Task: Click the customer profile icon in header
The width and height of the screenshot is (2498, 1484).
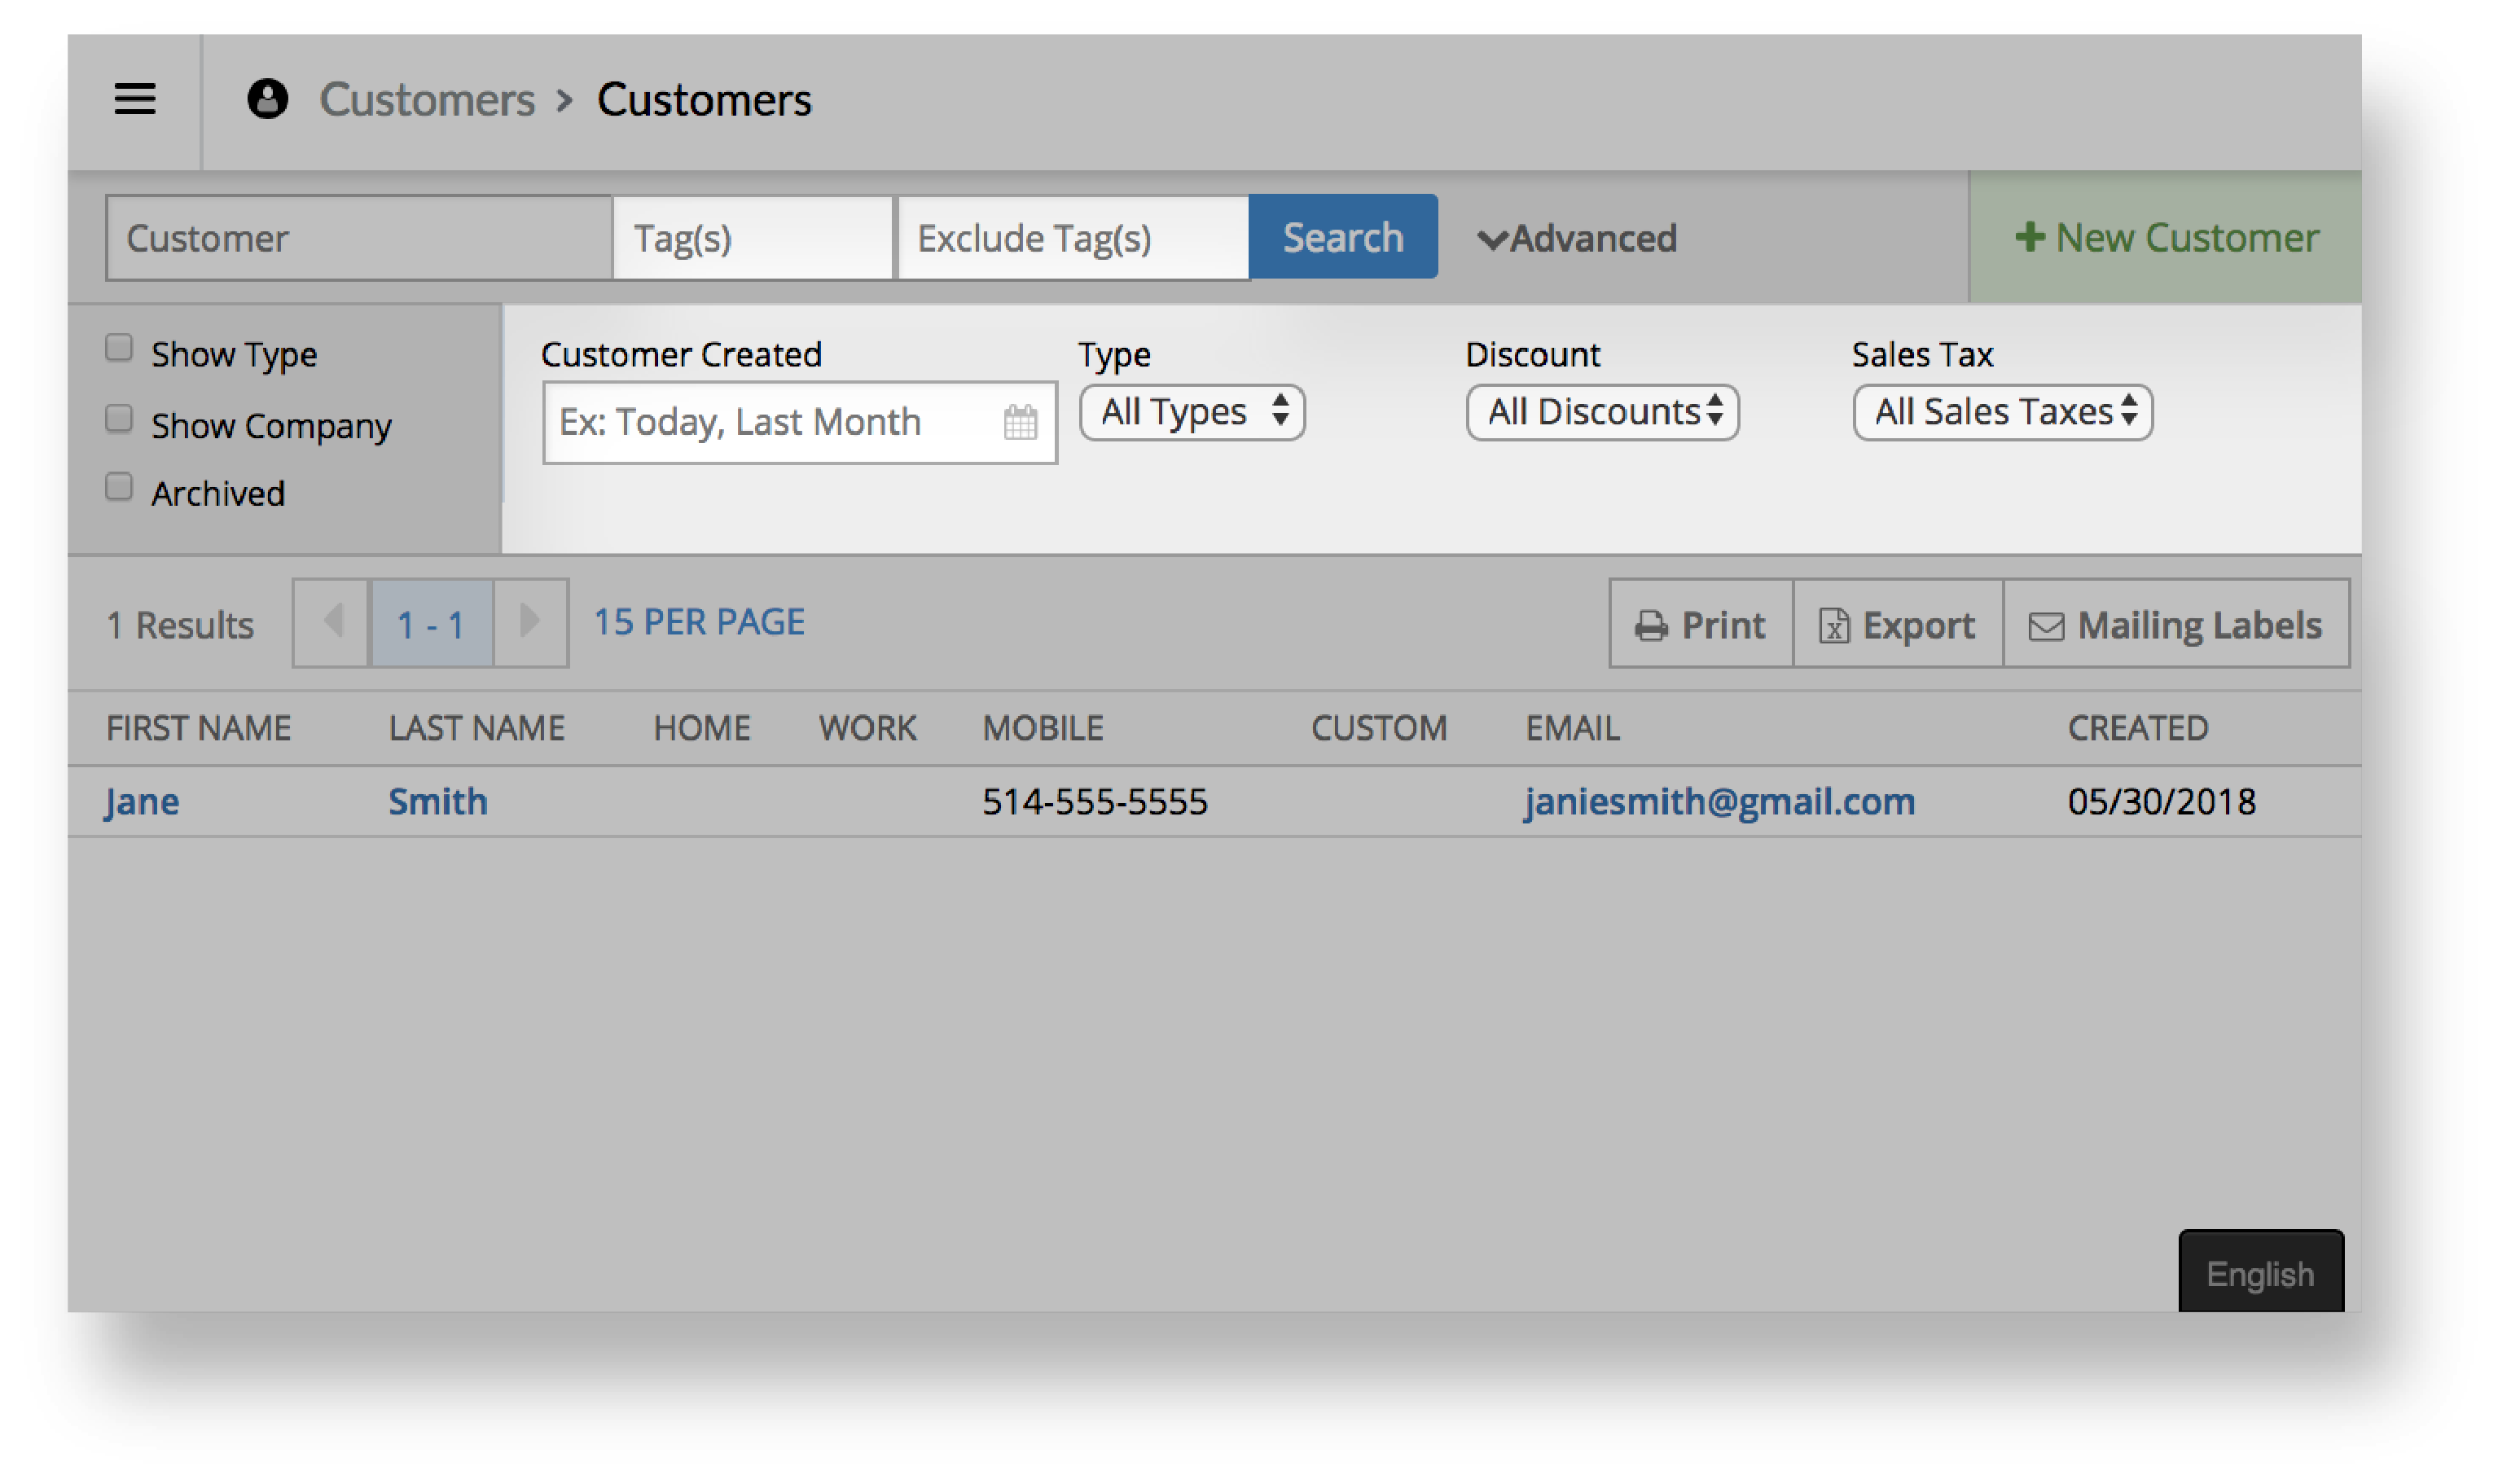Action: coord(267,99)
